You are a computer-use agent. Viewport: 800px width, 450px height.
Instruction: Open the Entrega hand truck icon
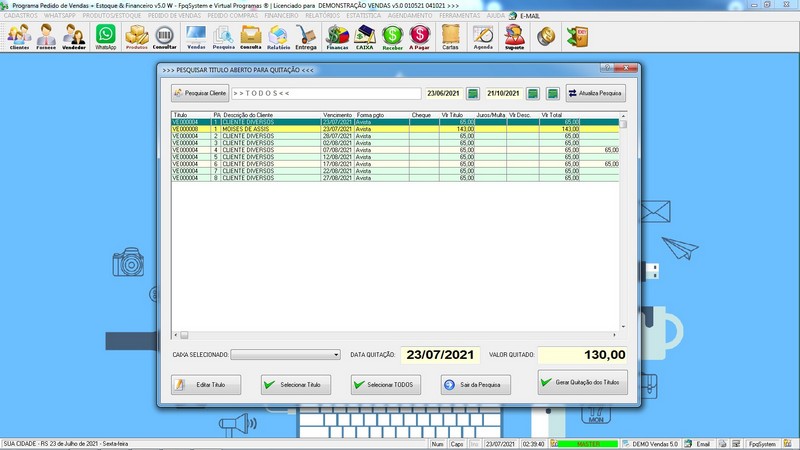306,37
